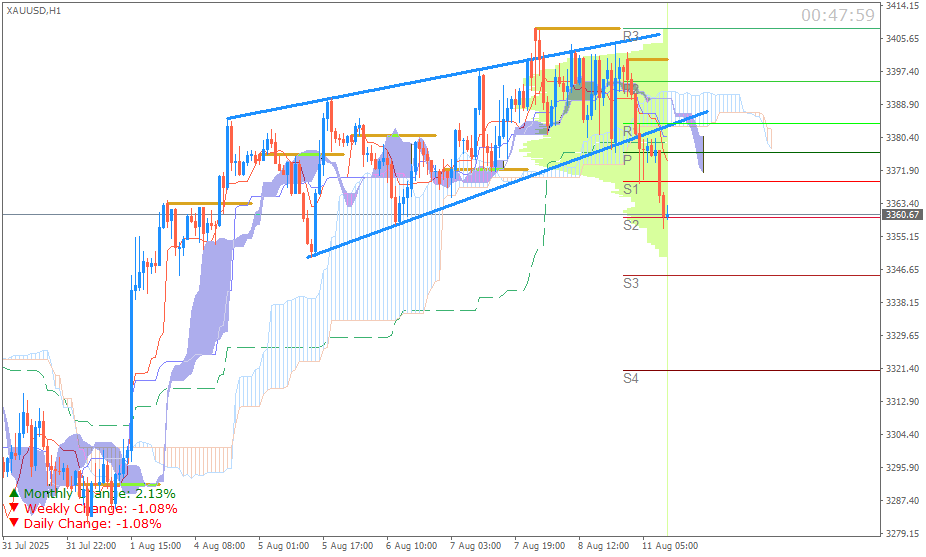Click the 3355.15 price axis label
The height and width of the screenshot is (557, 926).
(902, 236)
